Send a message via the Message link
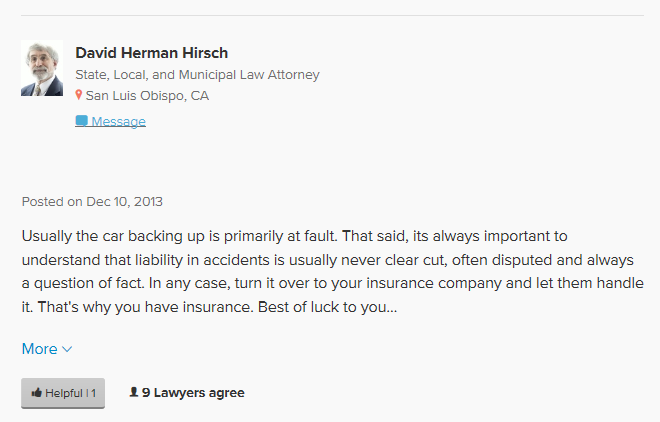This screenshot has height=422, width=660. (118, 122)
